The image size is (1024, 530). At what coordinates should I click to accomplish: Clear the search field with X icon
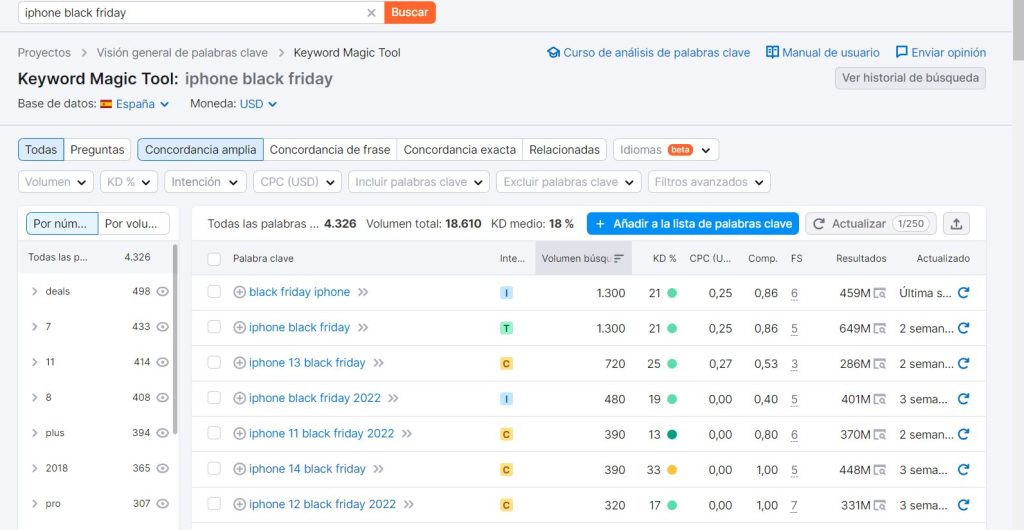[371, 12]
